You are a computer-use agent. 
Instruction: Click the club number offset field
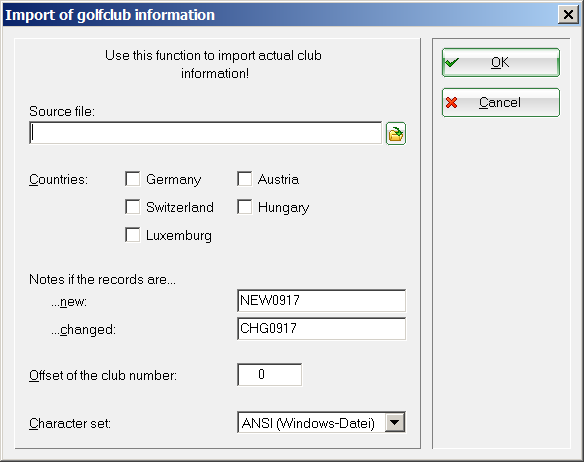270,375
